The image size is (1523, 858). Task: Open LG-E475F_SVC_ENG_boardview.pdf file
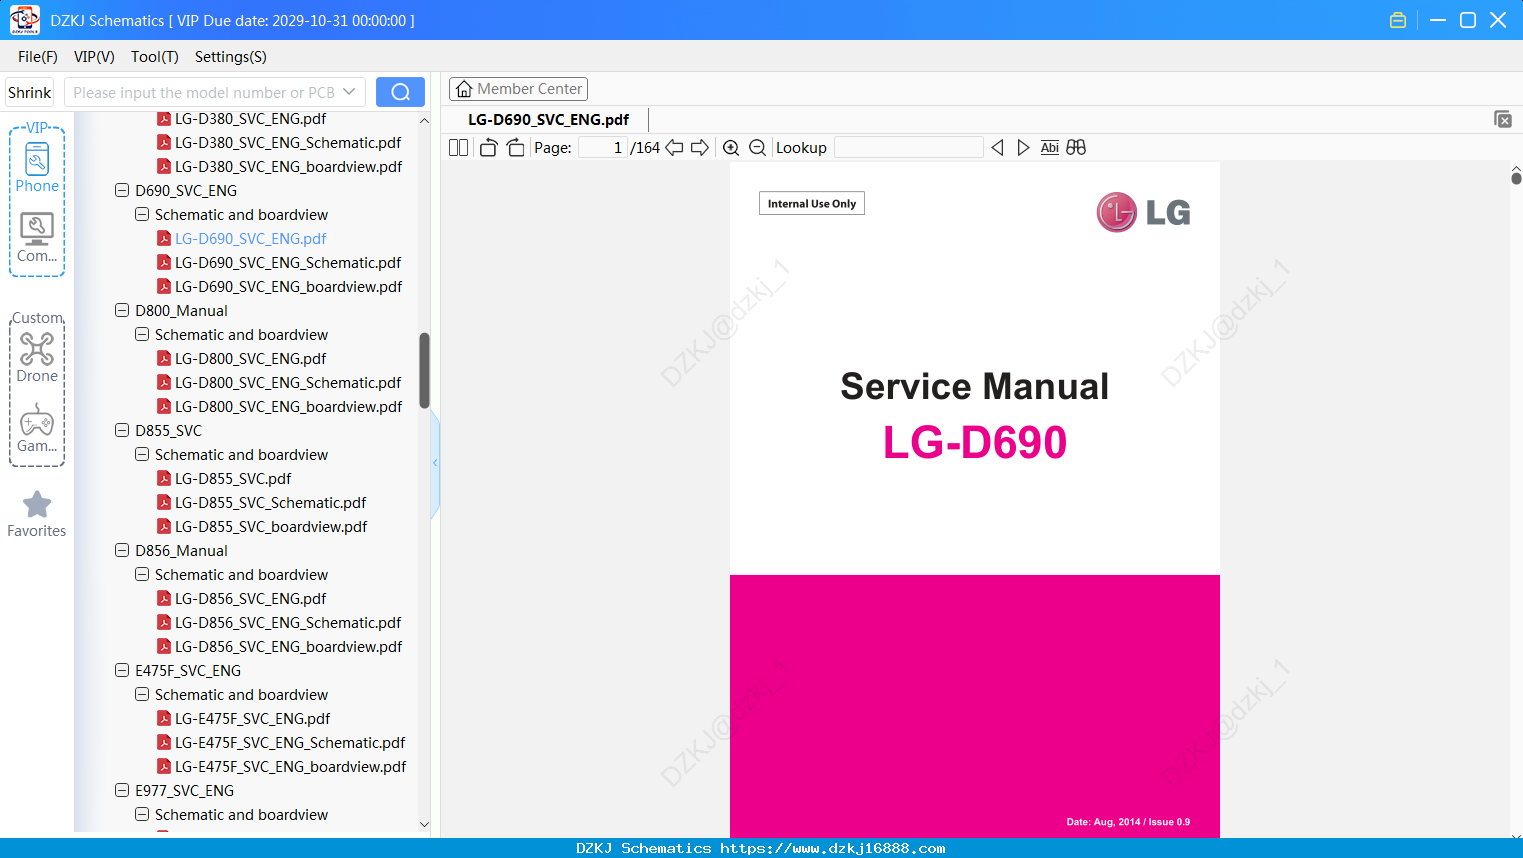coord(290,767)
